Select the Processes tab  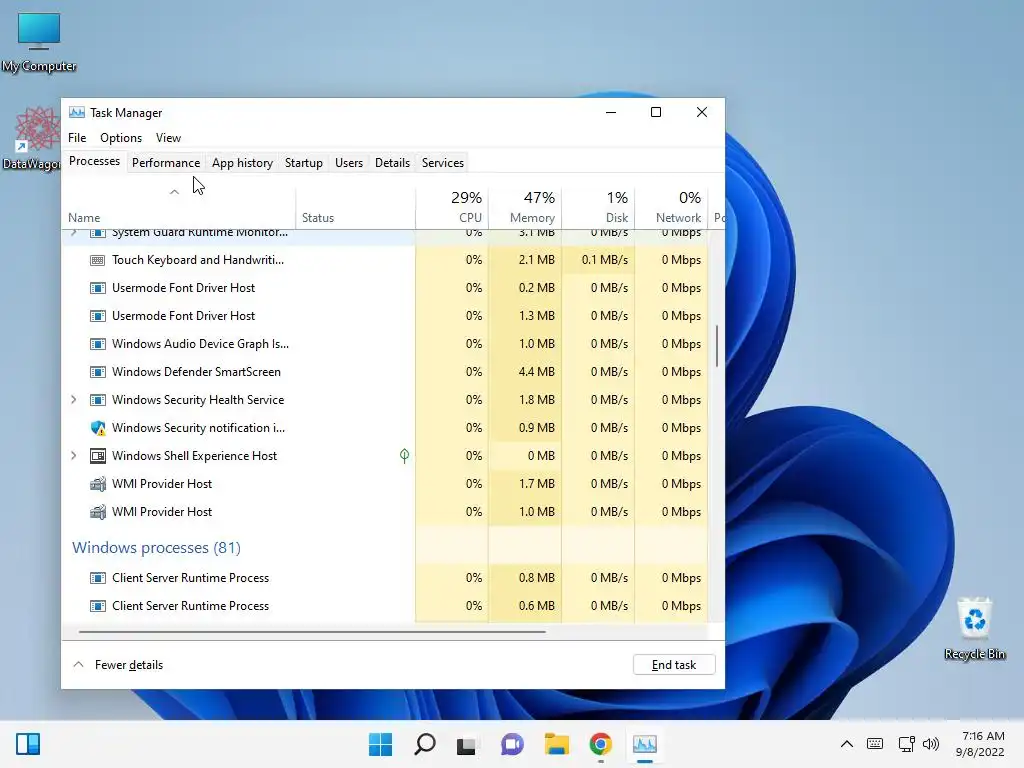coord(95,161)
